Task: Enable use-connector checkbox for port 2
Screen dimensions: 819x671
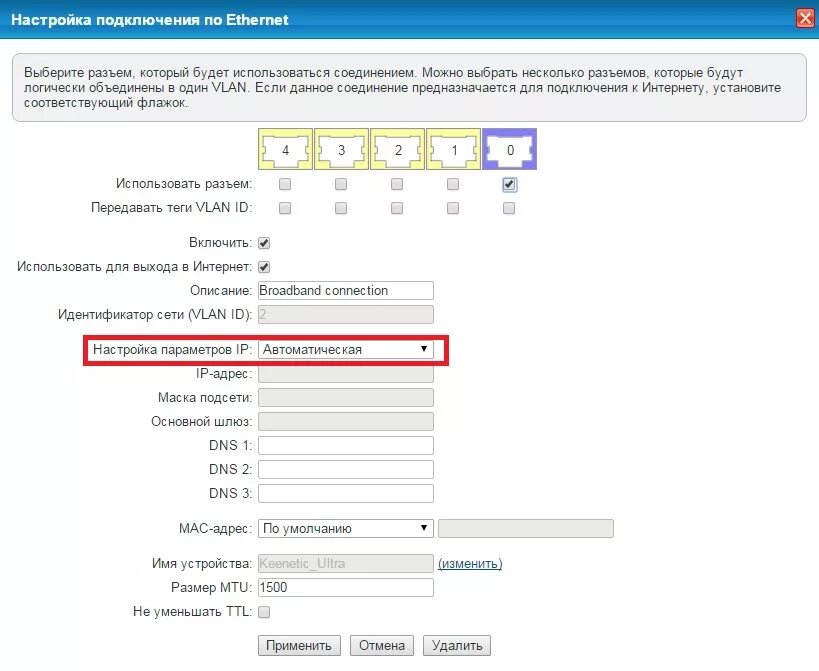Action: (x=397, y=184)
